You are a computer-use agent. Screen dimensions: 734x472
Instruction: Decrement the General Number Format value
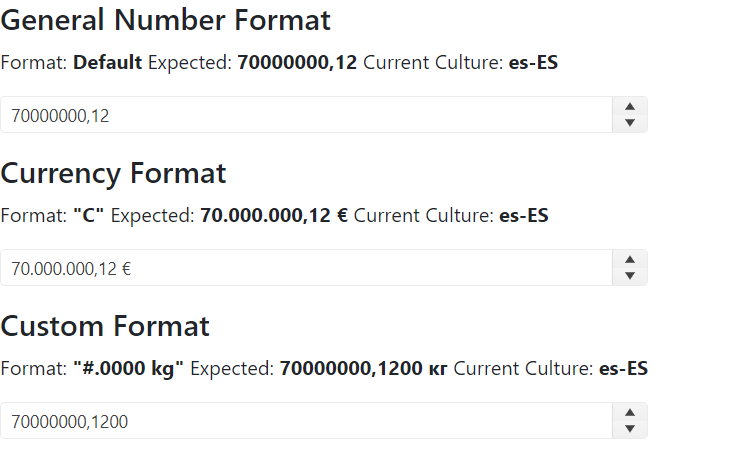click(x=629, y=123)
